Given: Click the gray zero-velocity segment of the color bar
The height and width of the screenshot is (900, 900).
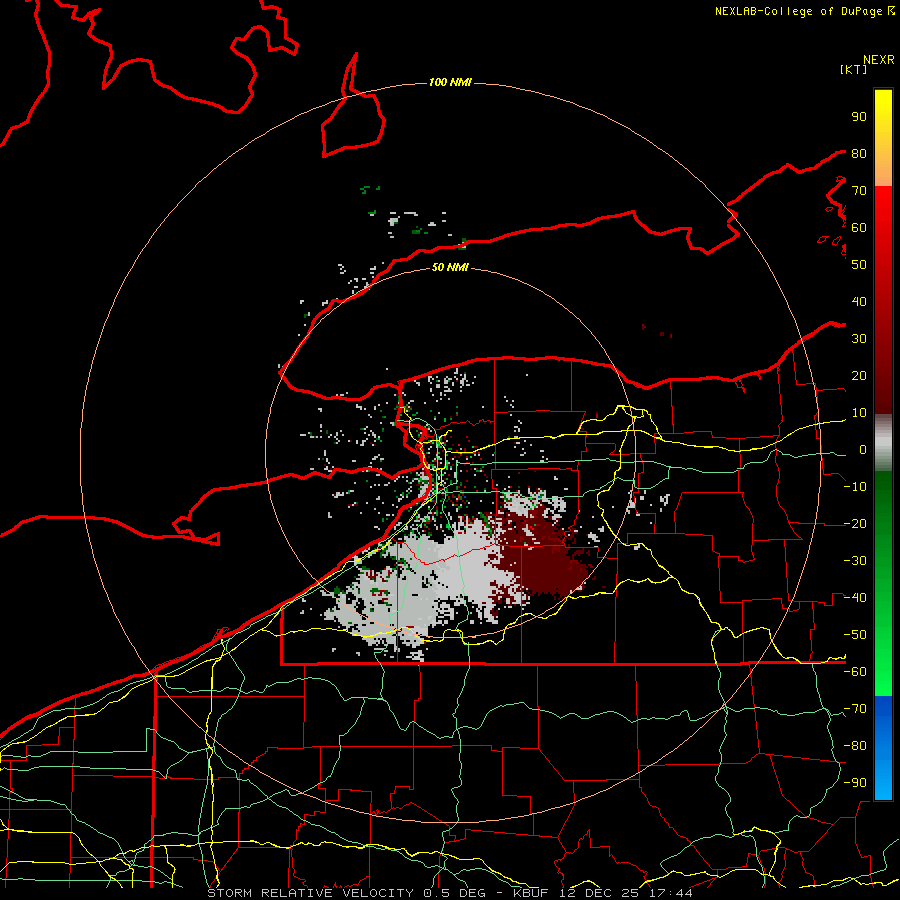Looking at the screenshot, I should (x=883, y=443).
